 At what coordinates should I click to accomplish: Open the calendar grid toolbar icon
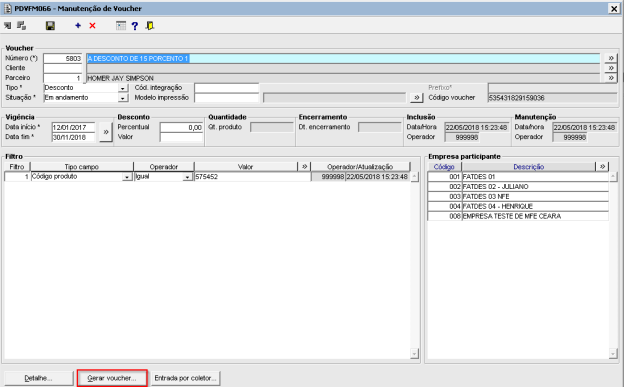coord(121,26)
